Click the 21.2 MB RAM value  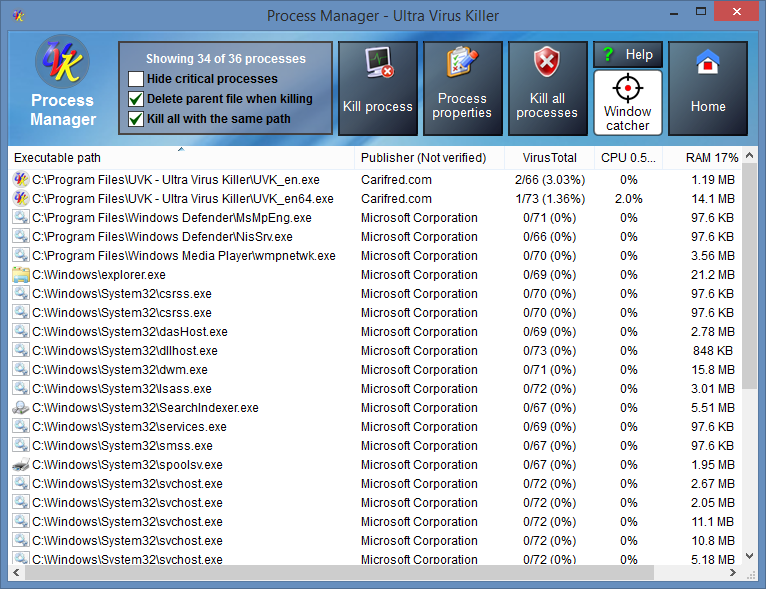[713, 274]
